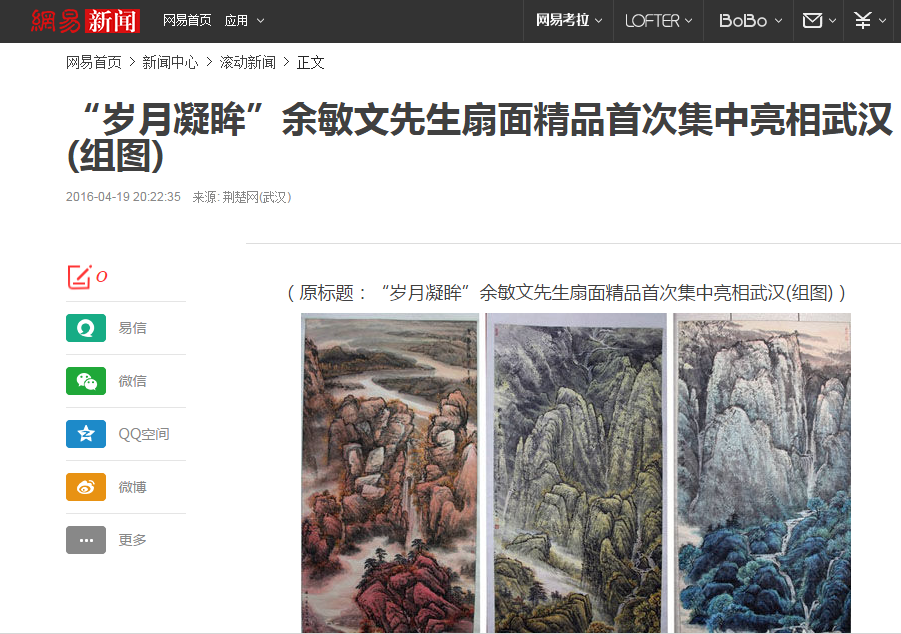Image resolution: width=901 pixels, height=634 pixels.
Task: Open 网易首页 in top navigation bar
Action: click(x=187, y=21)
